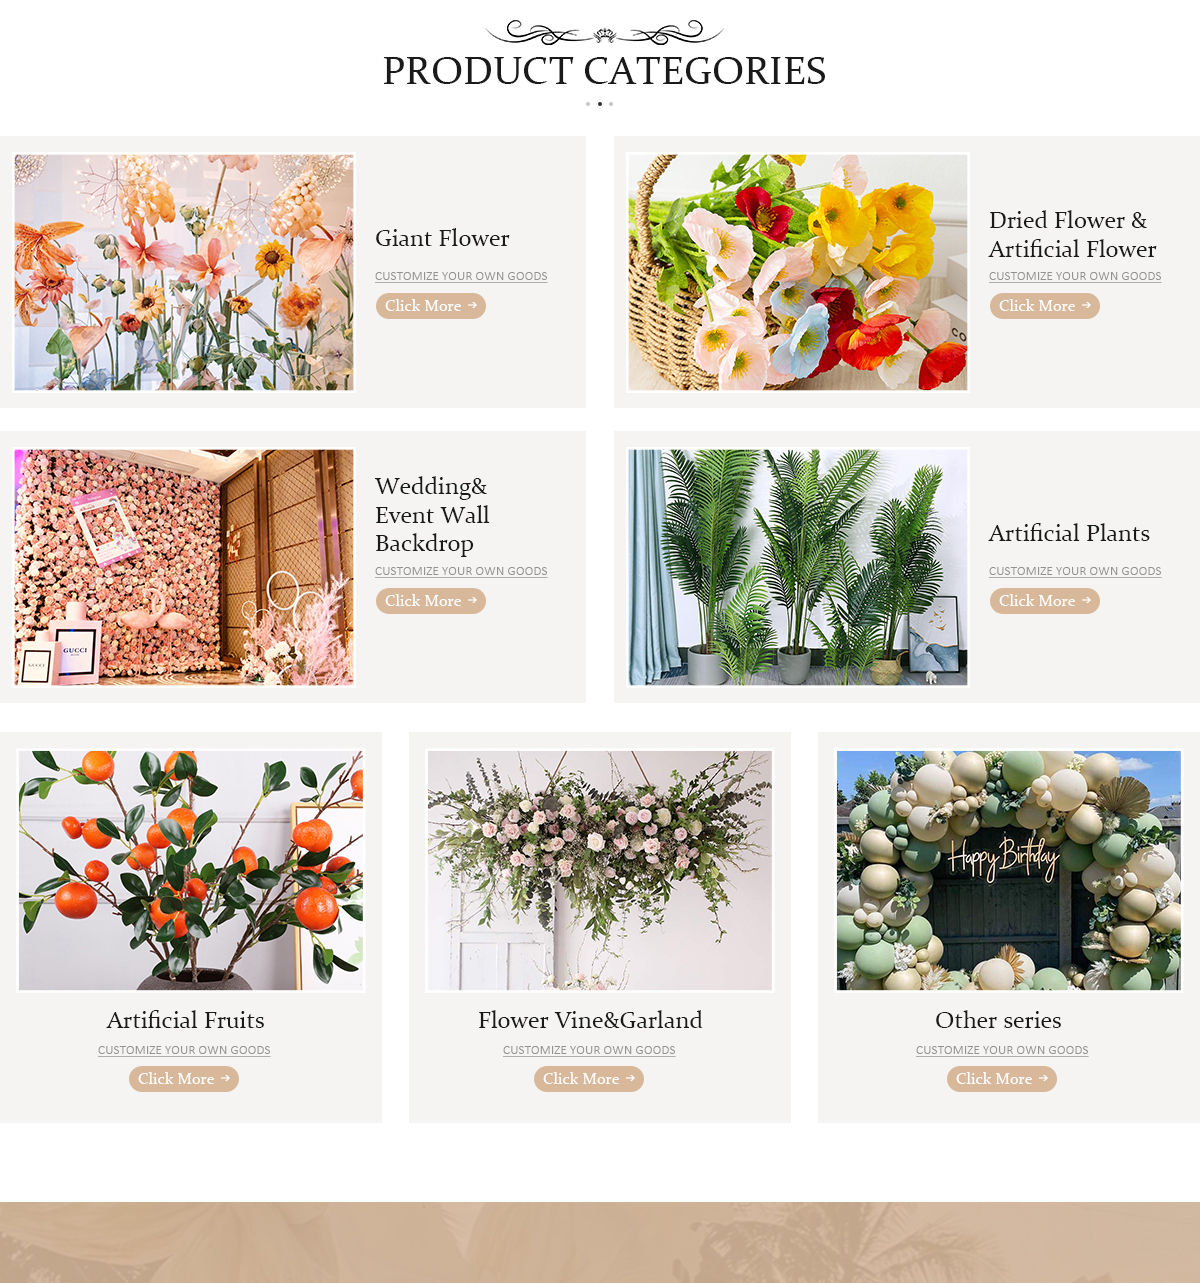
Task: Open the orange fruit branch image
Action: [x=191, y=871]
